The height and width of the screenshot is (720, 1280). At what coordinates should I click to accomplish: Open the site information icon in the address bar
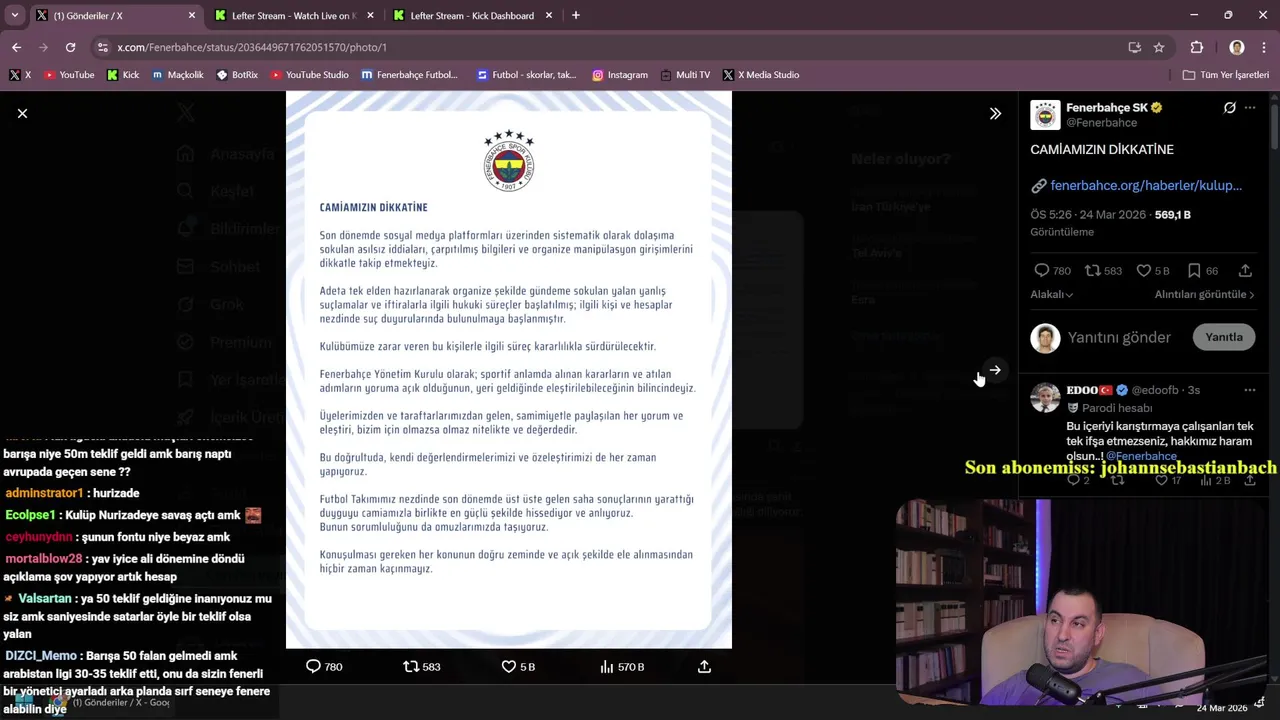coord(102,47)
